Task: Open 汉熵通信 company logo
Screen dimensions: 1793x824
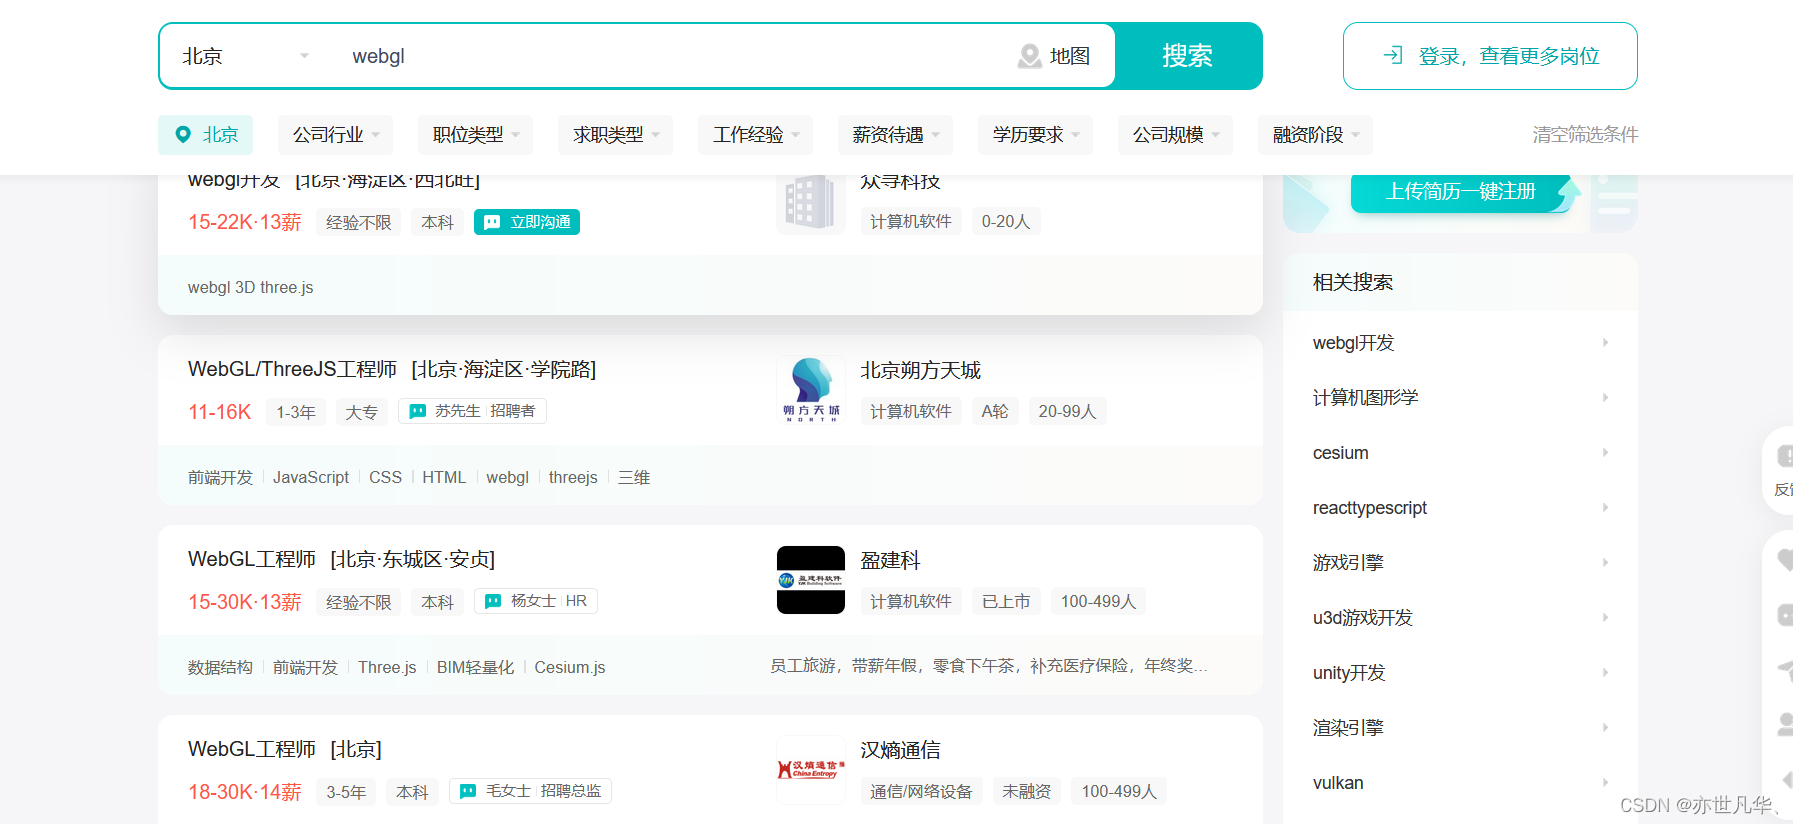Action: coord(811,770)
